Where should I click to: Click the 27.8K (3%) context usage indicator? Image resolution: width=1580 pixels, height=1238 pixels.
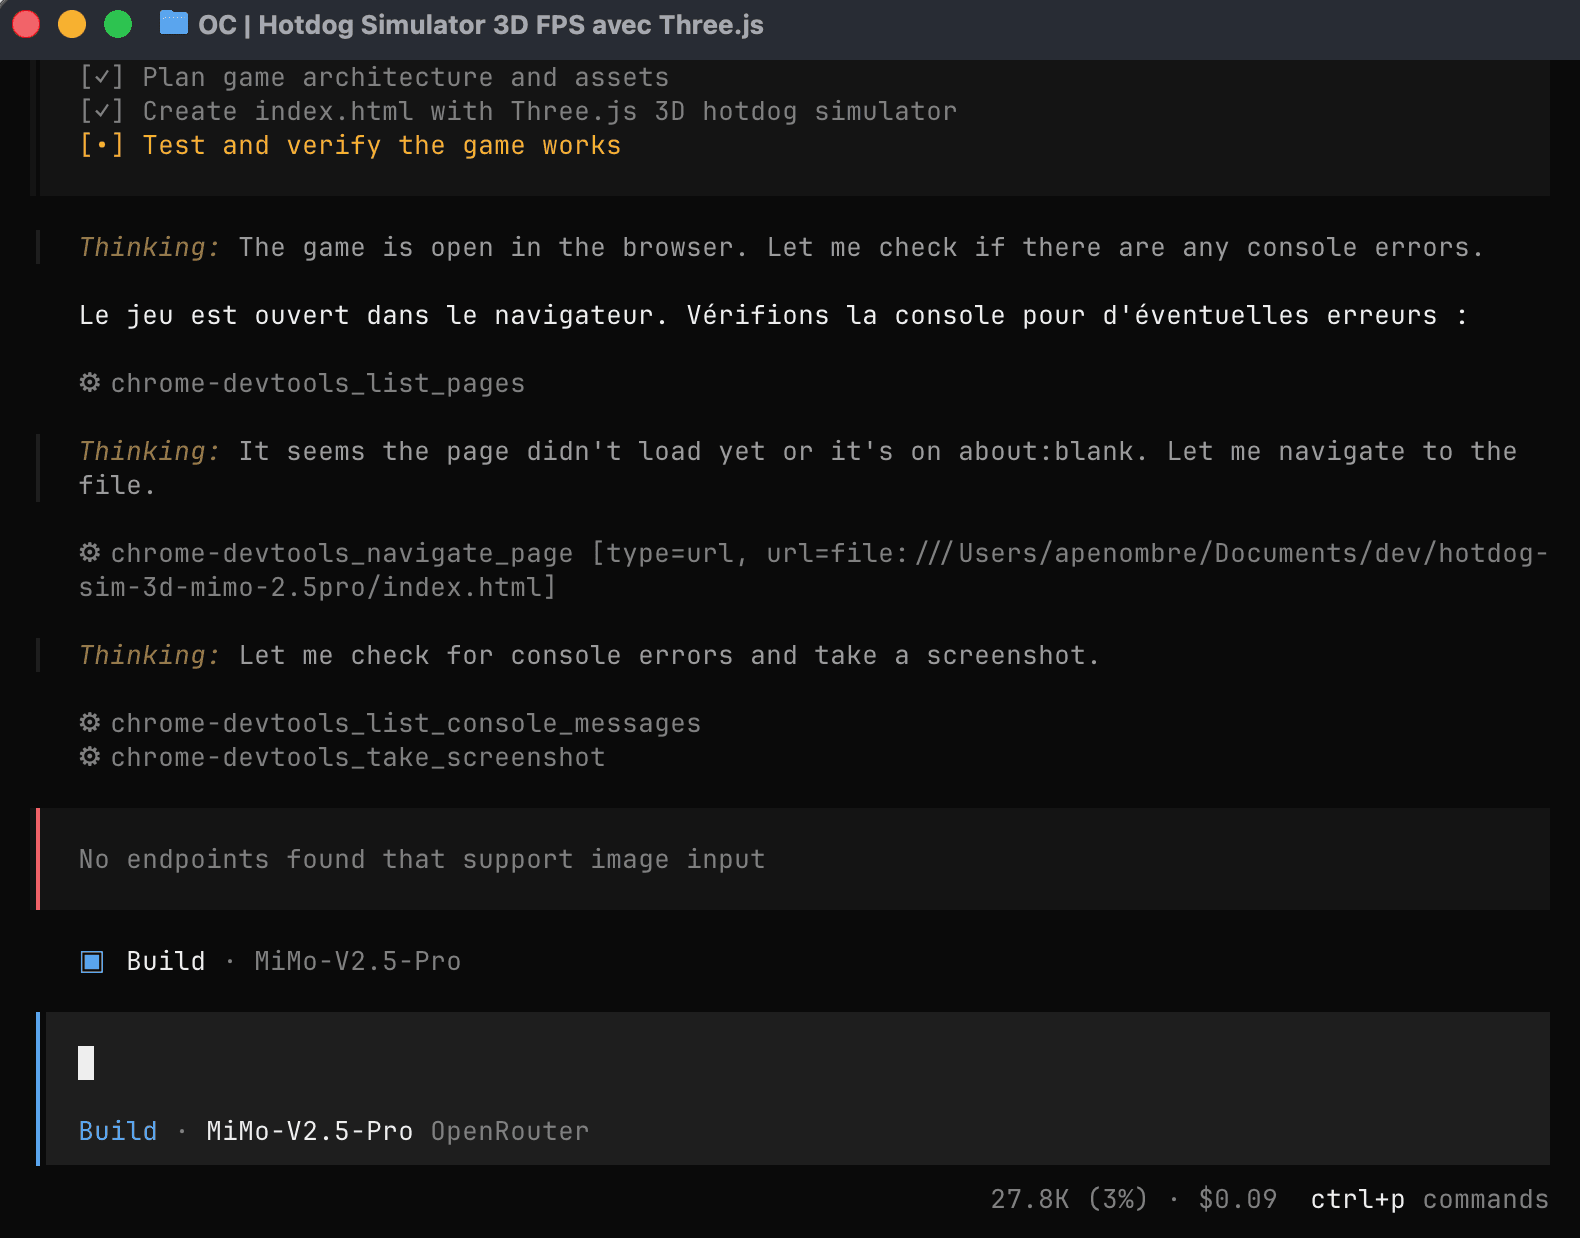pyautogui.click(x=1068, y=1199)
